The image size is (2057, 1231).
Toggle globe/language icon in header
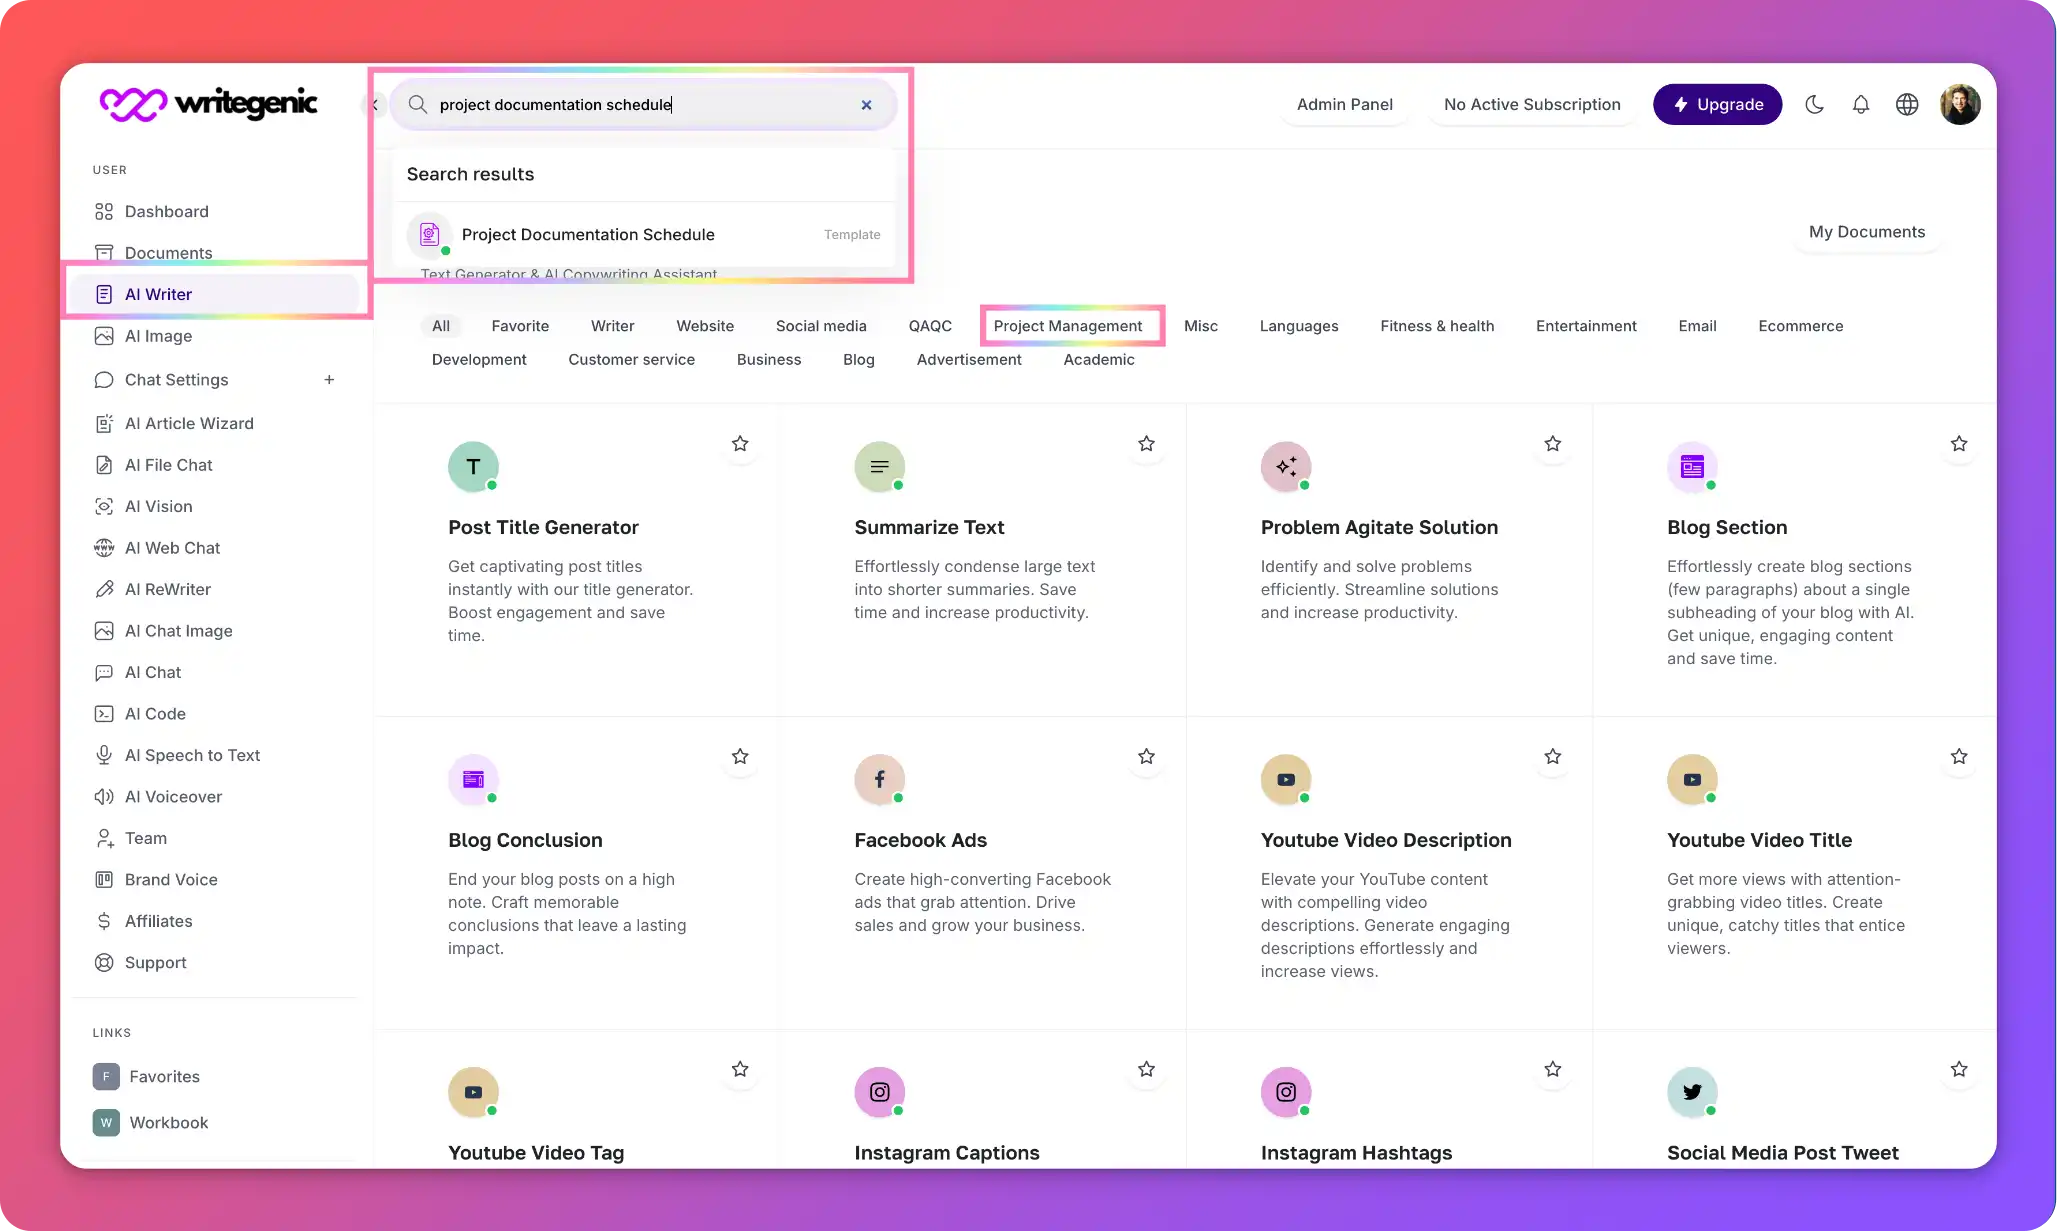[x=1906, y=104]
